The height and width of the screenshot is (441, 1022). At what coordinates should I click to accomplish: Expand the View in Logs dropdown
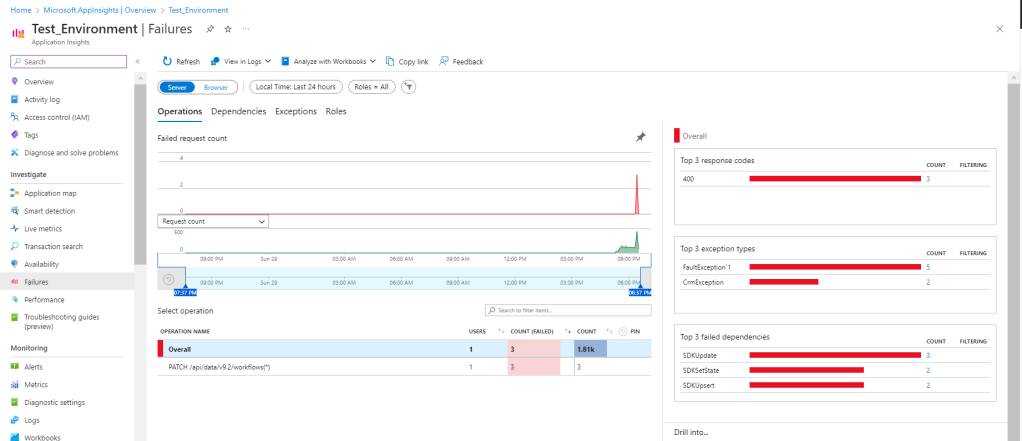click(240, 61)
